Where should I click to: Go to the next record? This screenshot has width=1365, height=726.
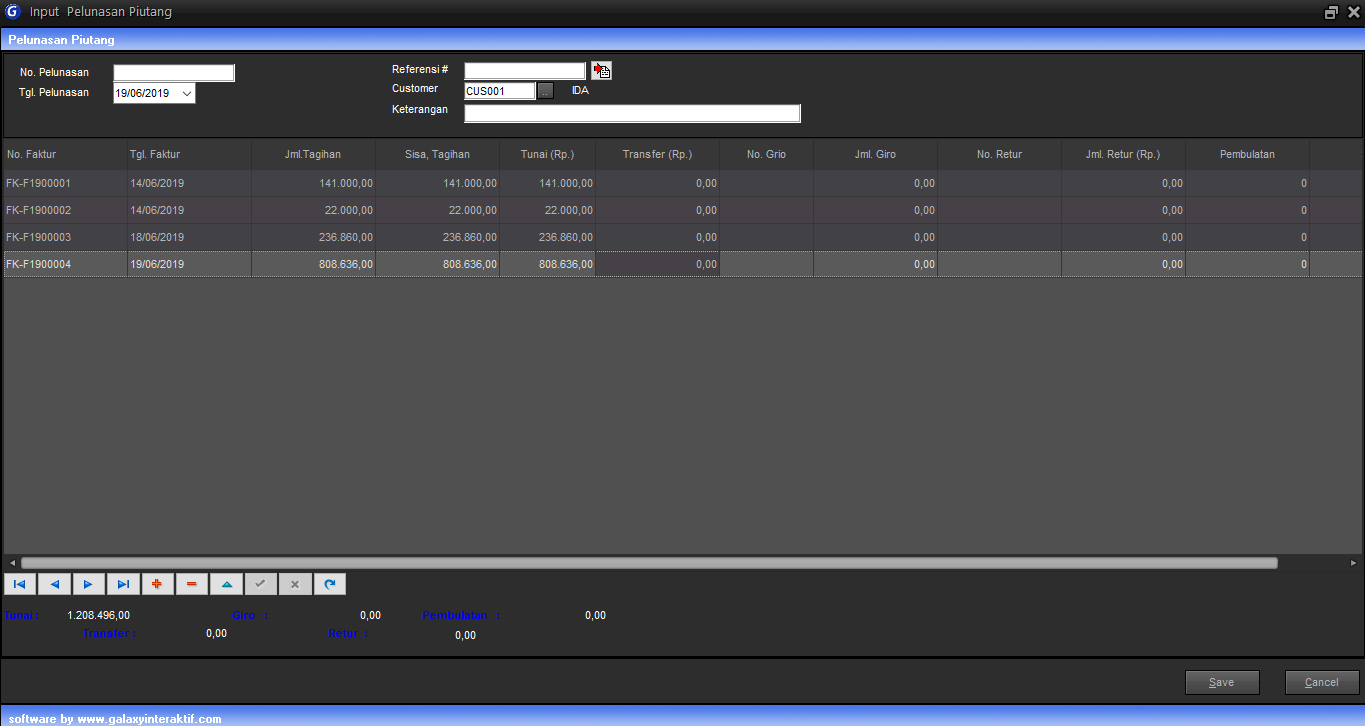pyautogui.click(x=89, y=584)
